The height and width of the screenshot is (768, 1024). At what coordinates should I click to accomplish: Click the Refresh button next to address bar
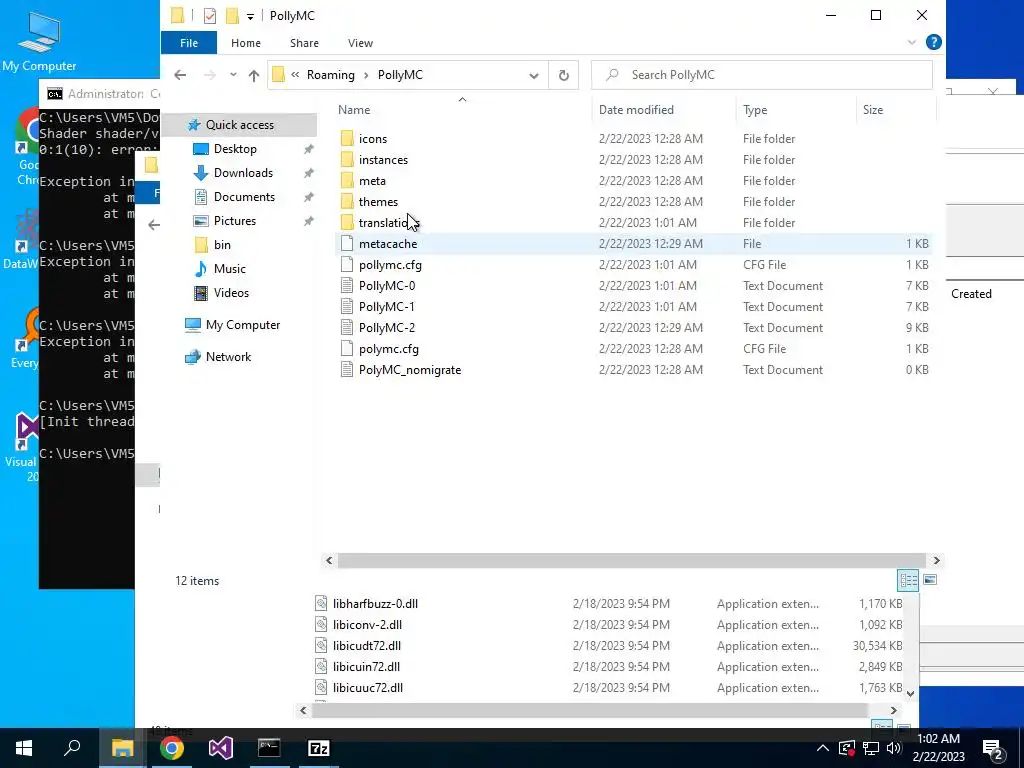point(564,75)
